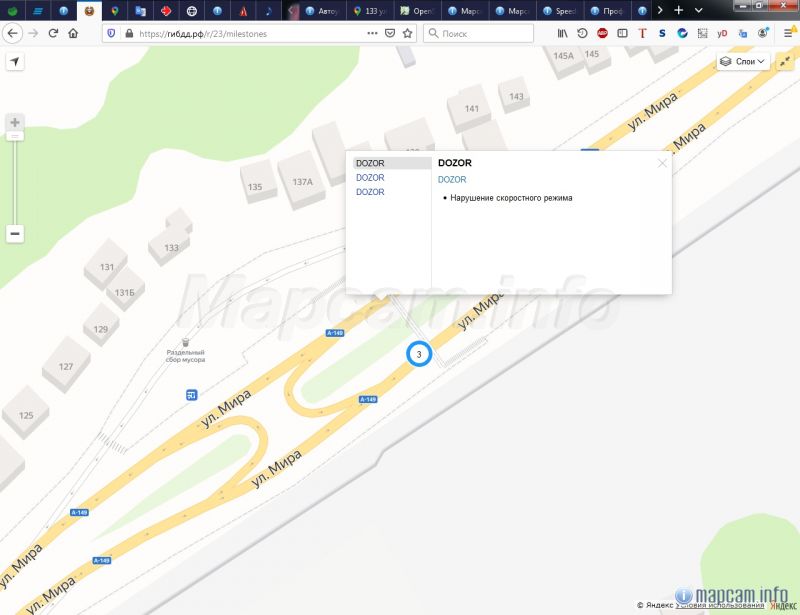Screen dimensions: 800x615
Task: Click the browser back arrow
Action: (11, 33)
